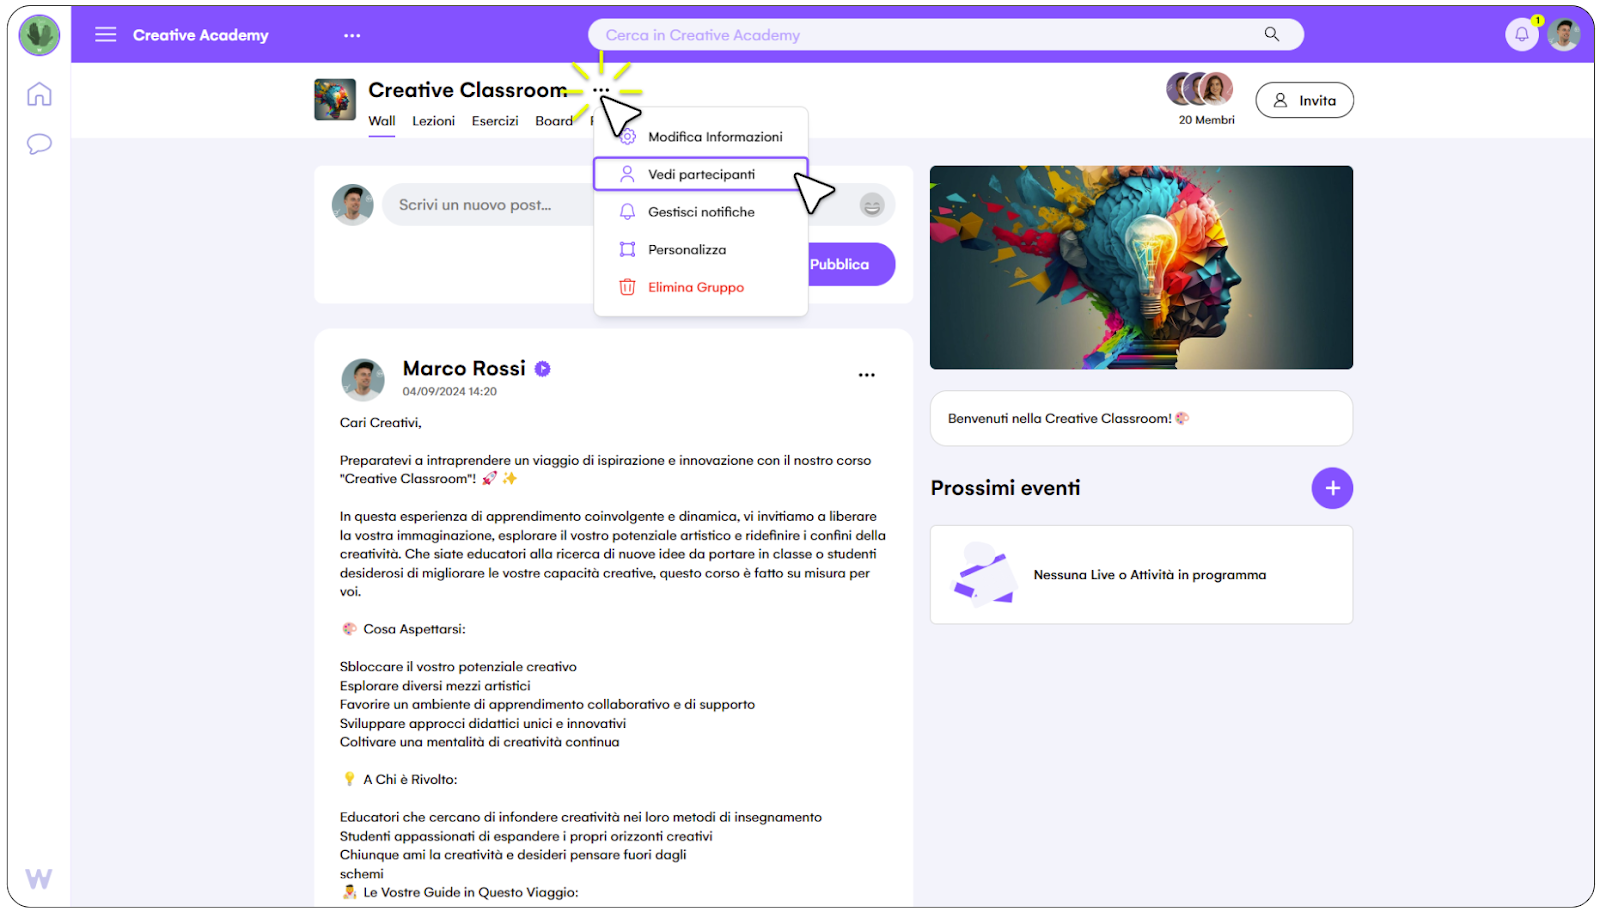Select Elimina Gruppo in the menu

click(701, 287)
